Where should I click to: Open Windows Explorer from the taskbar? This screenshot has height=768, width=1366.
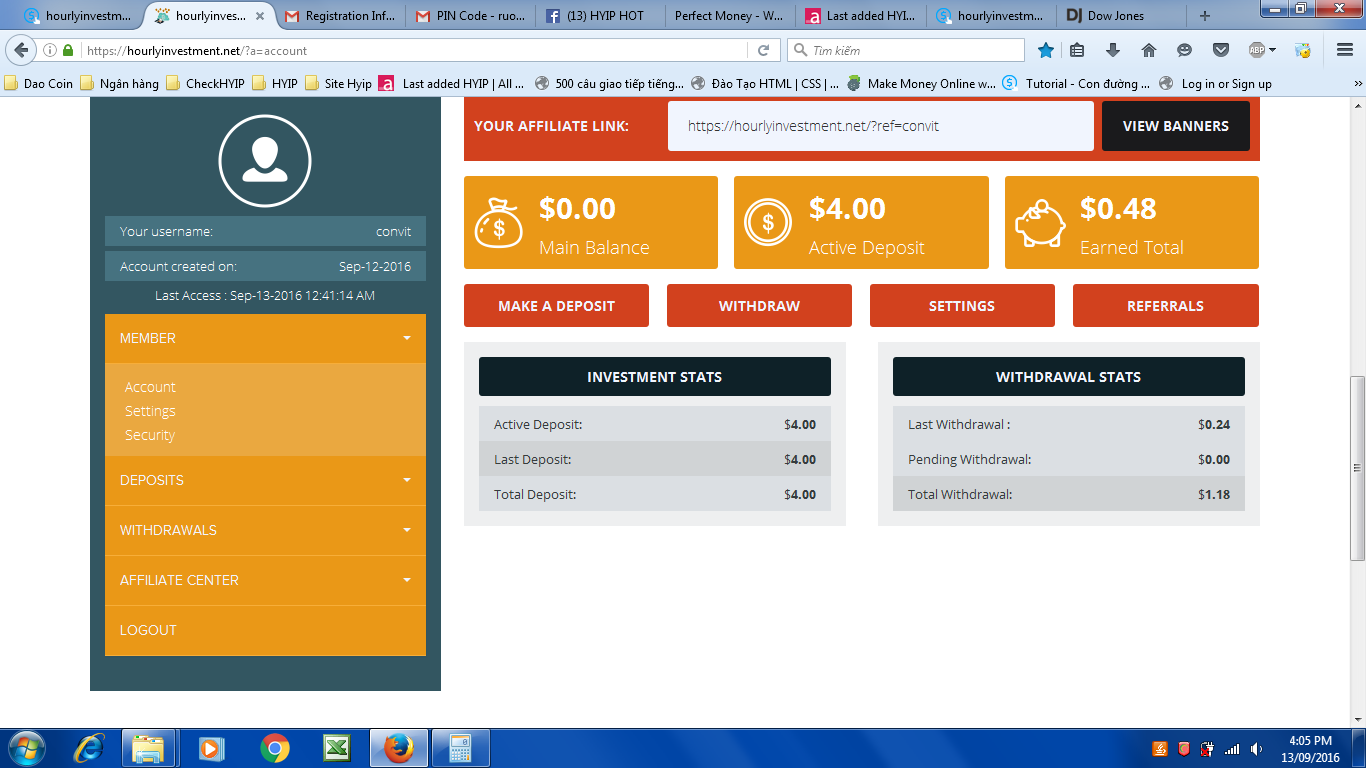point(148,748)
